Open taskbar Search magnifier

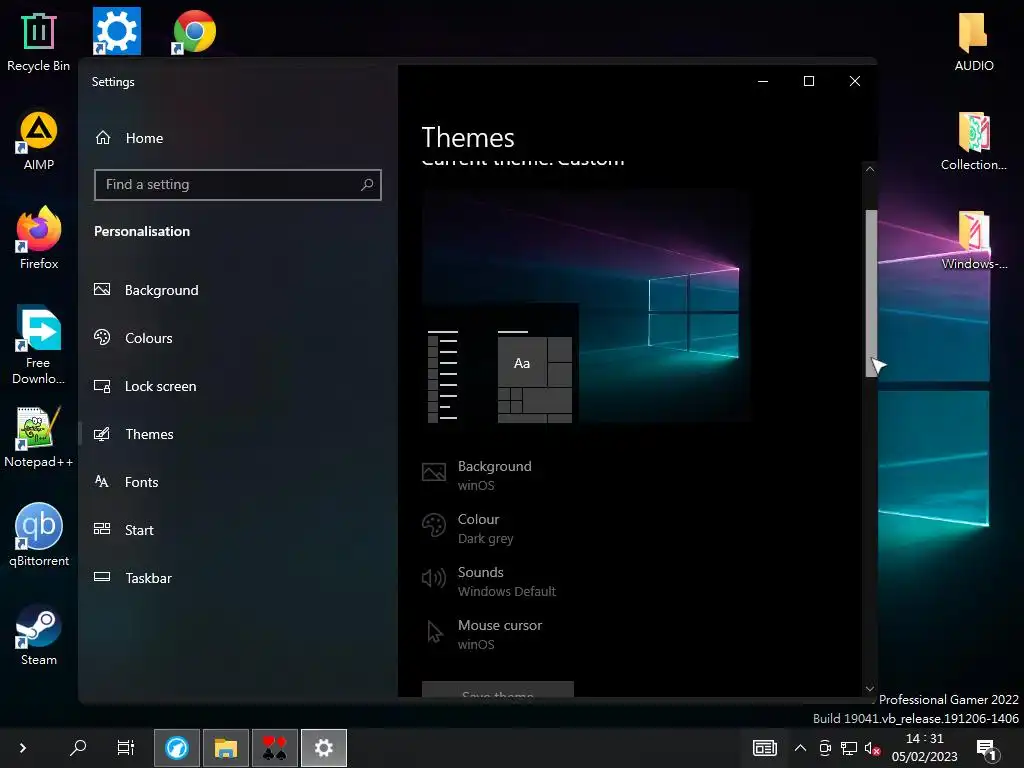coord(78,748)
